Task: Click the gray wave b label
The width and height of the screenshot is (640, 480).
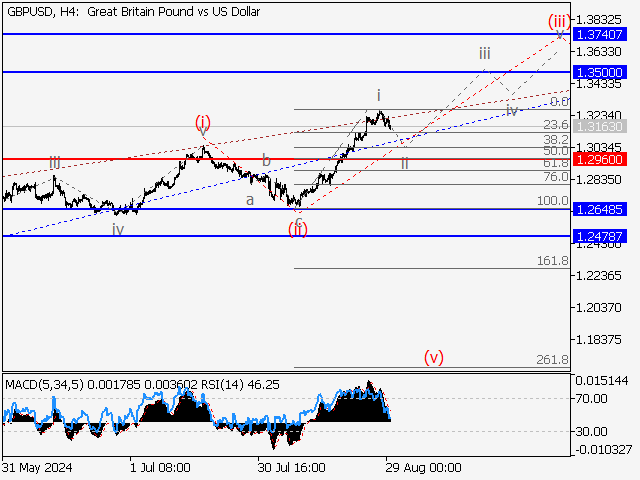Action: click(x=266, y=160)
